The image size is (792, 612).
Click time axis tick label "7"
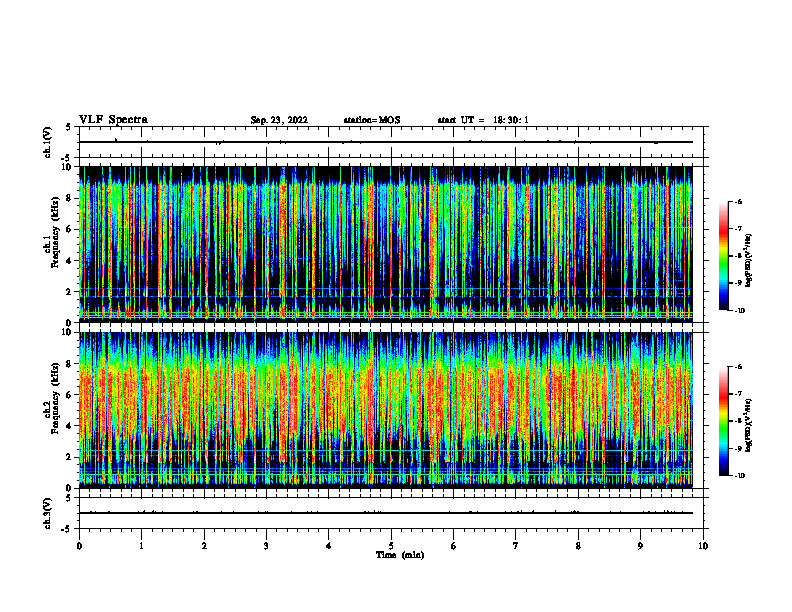point(516,546)
